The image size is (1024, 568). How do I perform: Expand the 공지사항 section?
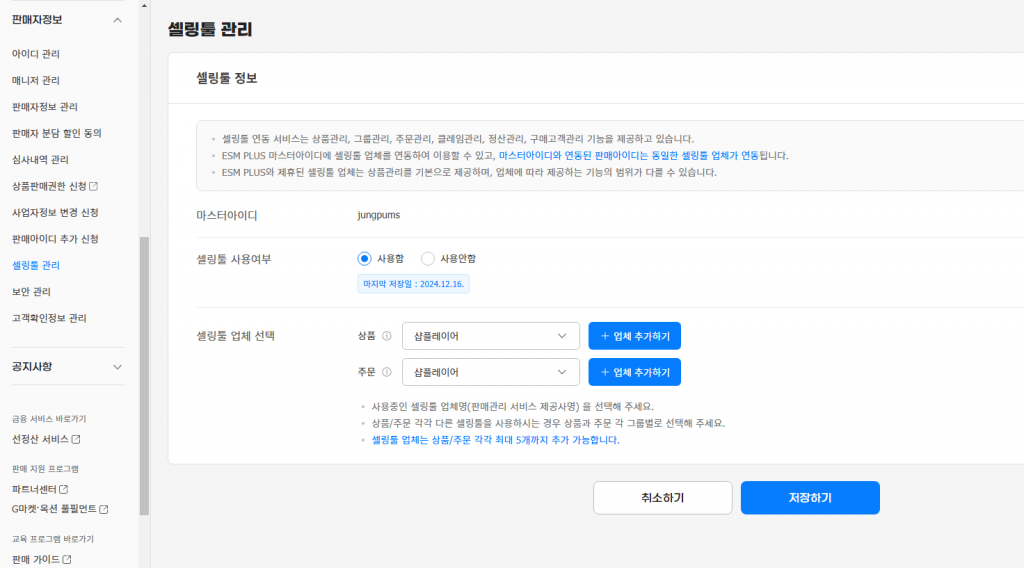pos(118,367)
